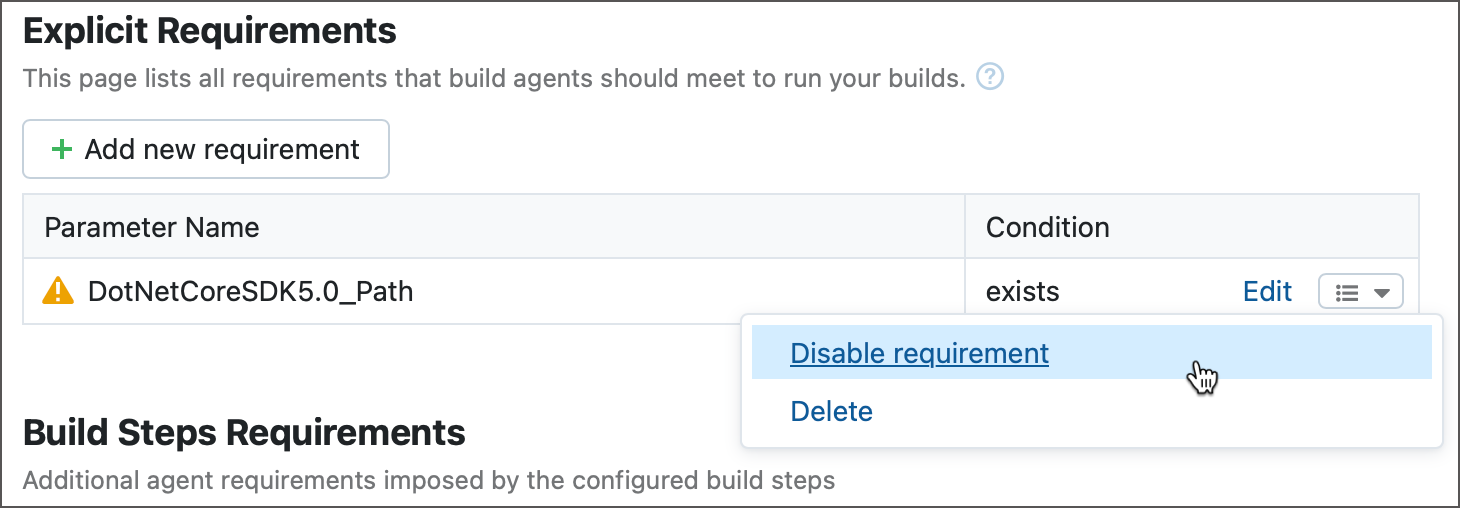The width and height of the screenshot is (1460, 508).
Task: Expand the dropdown arrow beside Edit
Action: (1382, 292)
